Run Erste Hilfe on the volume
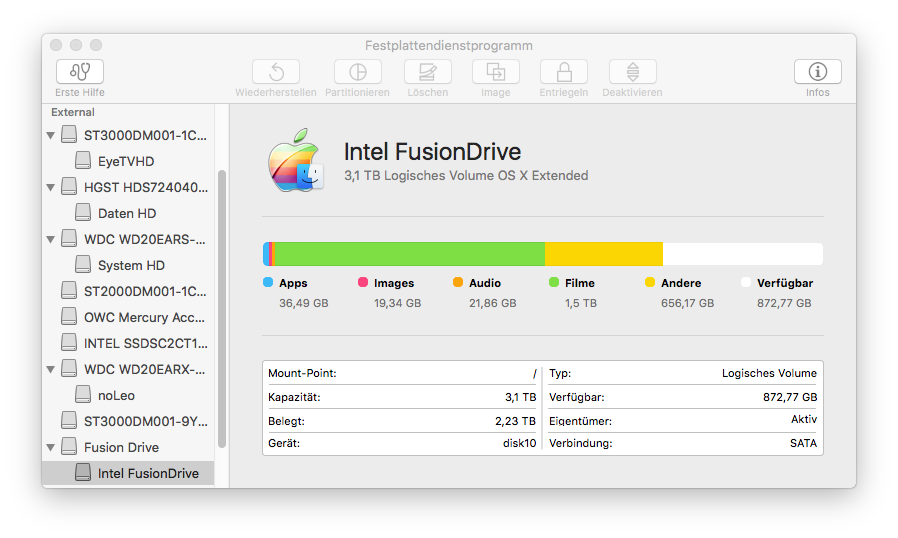This screenshot has width=898, height=538. point(80,72)
